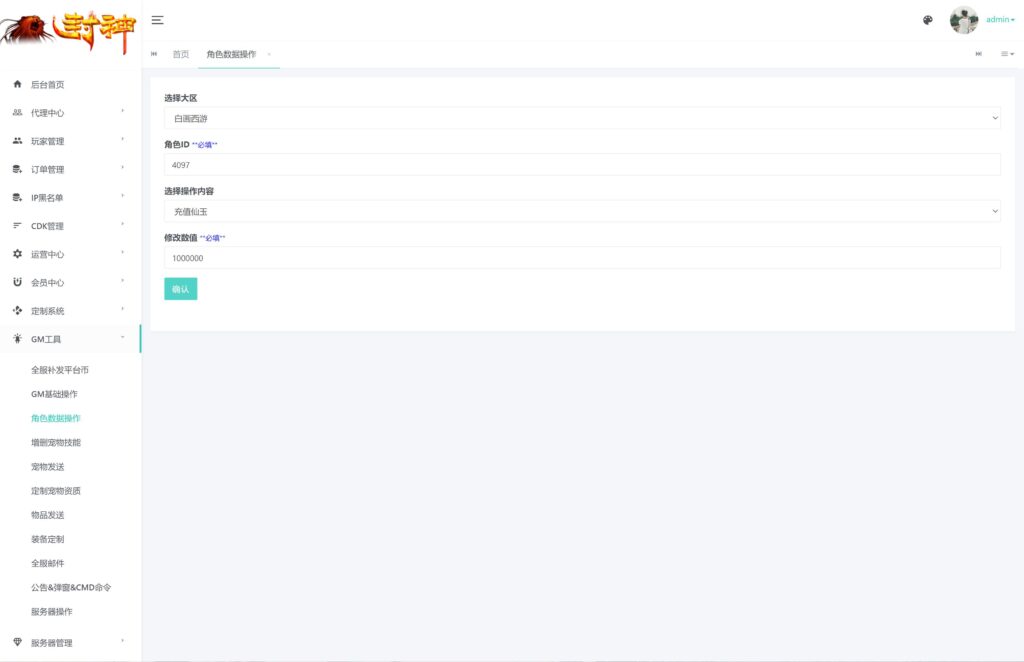The height and width of the screenshot is (662, 1024).
Task: Open the 选择操作内容 dropdown
Action: (x=582, y=211)
